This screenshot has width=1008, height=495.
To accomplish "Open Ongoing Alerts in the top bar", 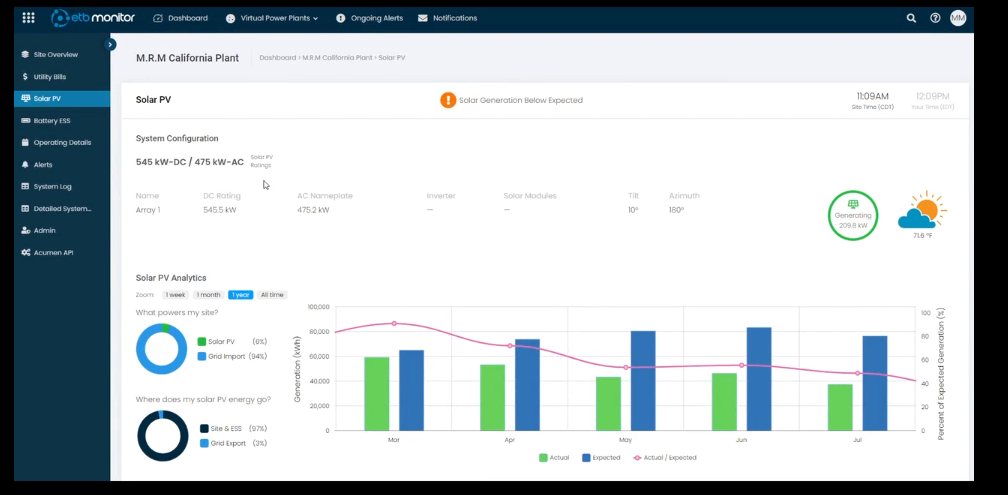I will [x=371, y=18].
